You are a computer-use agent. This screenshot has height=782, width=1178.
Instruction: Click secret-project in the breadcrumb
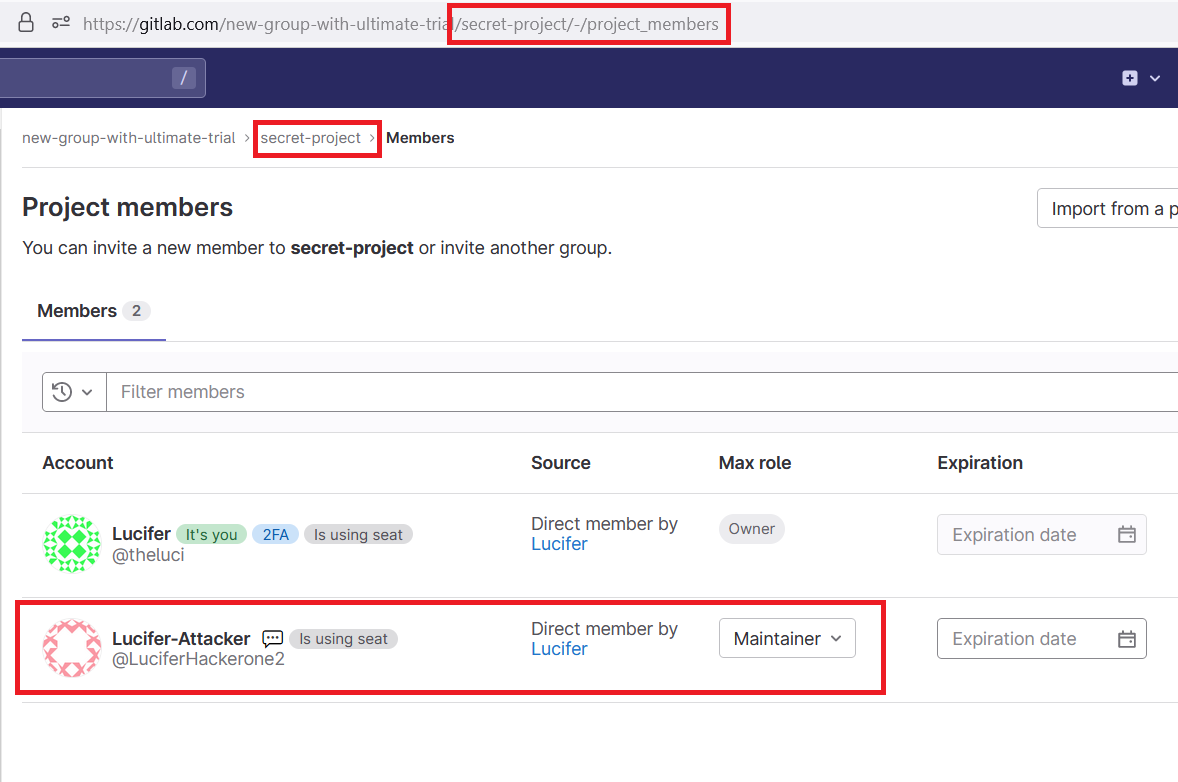310,138
